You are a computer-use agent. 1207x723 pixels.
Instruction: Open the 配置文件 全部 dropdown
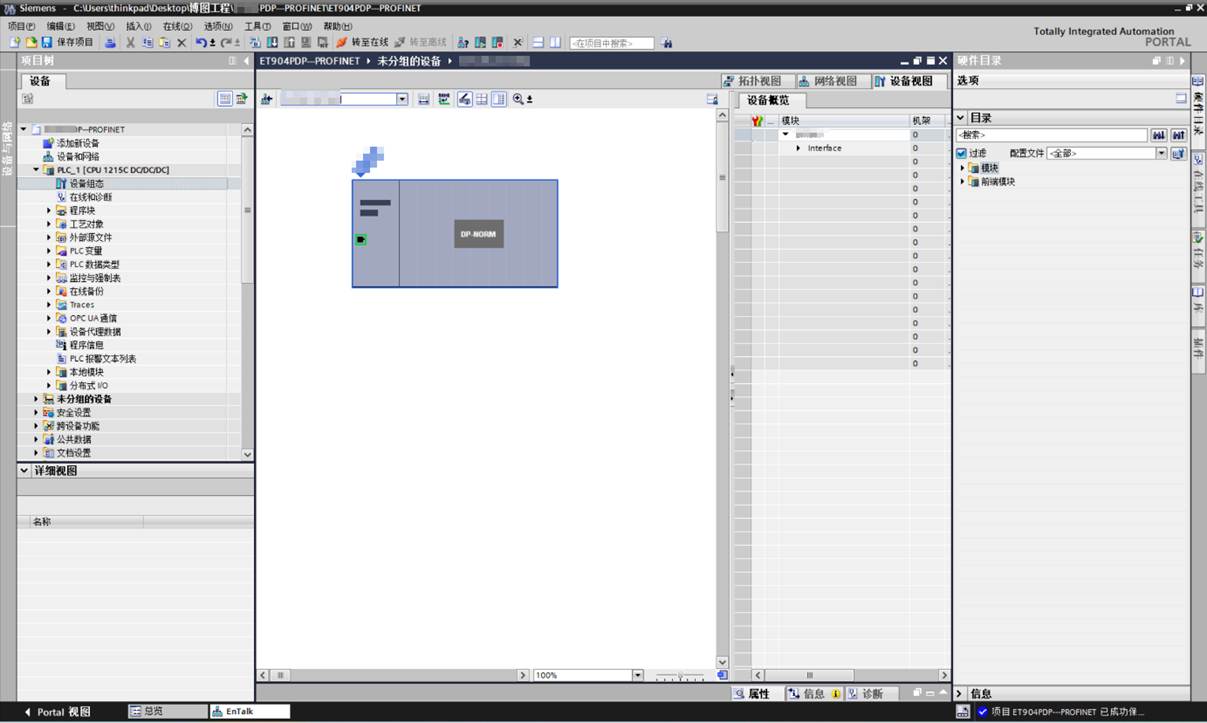1162,153
